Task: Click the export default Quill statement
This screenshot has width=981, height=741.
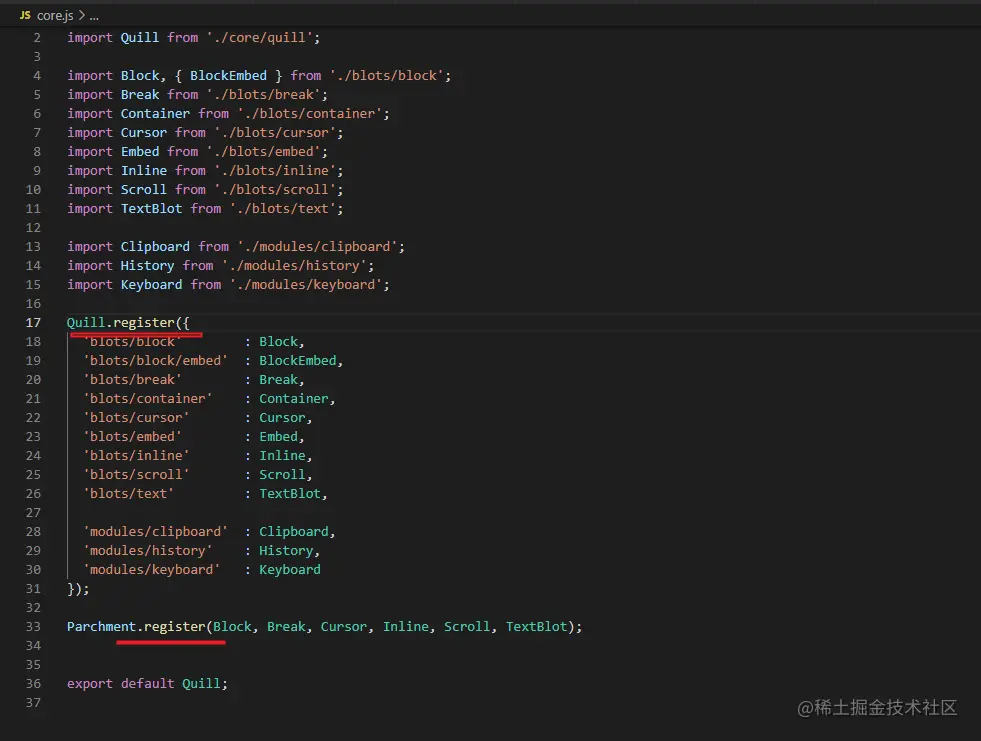Action: click(x=147, y=684)
